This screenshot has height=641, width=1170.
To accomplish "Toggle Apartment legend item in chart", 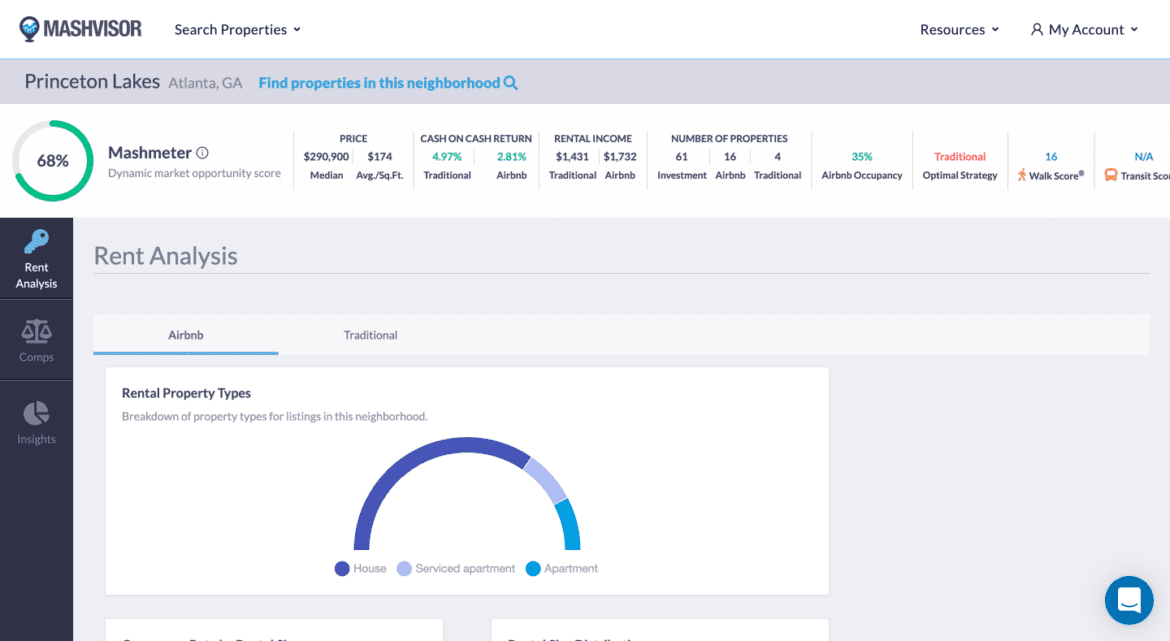I will (561, 568).
